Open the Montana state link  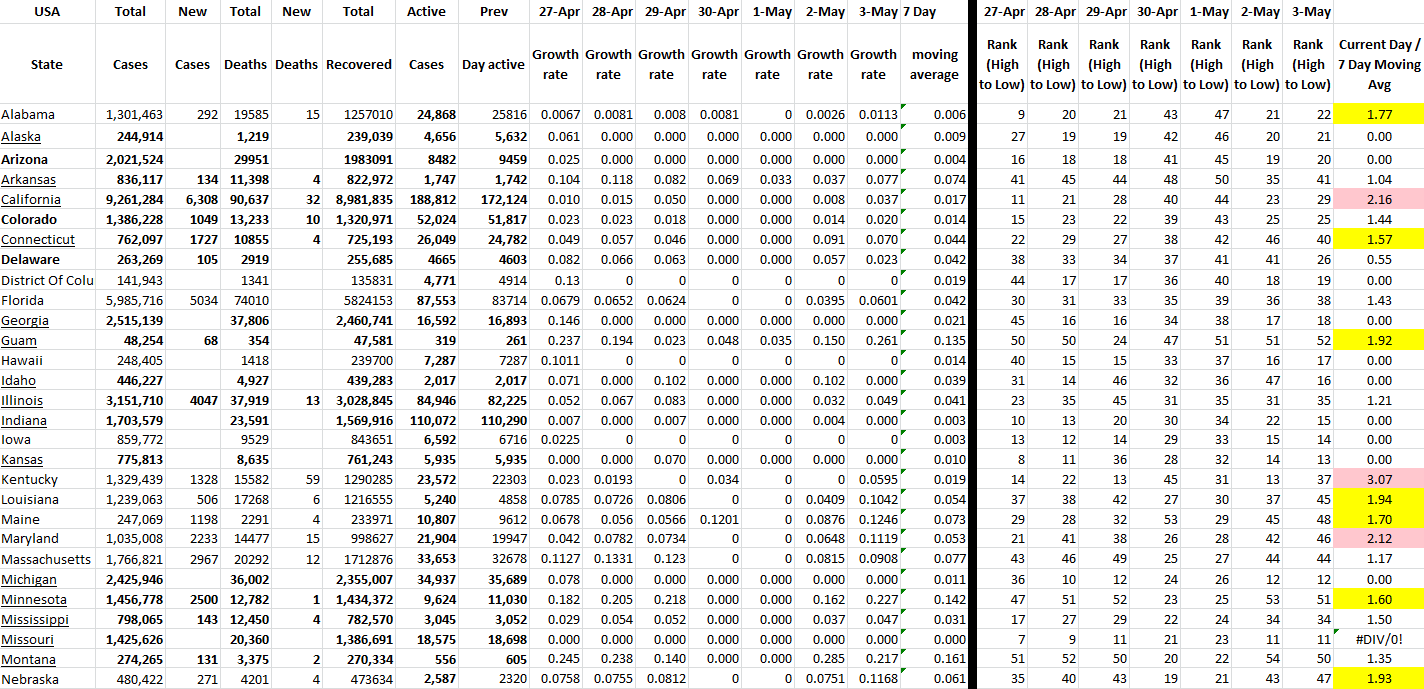[28, 660]
